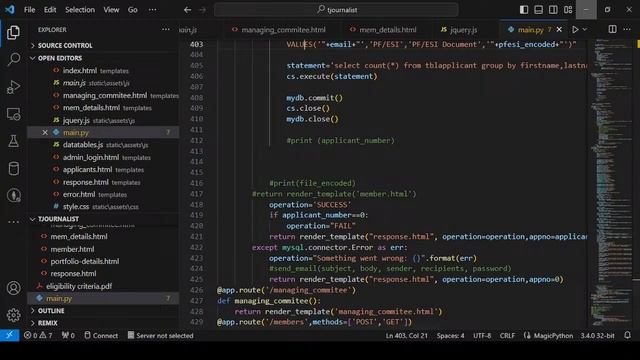This screenshot has width=640, height=360.
Task: Toggle primary side bar visibility
Action: 524,10
